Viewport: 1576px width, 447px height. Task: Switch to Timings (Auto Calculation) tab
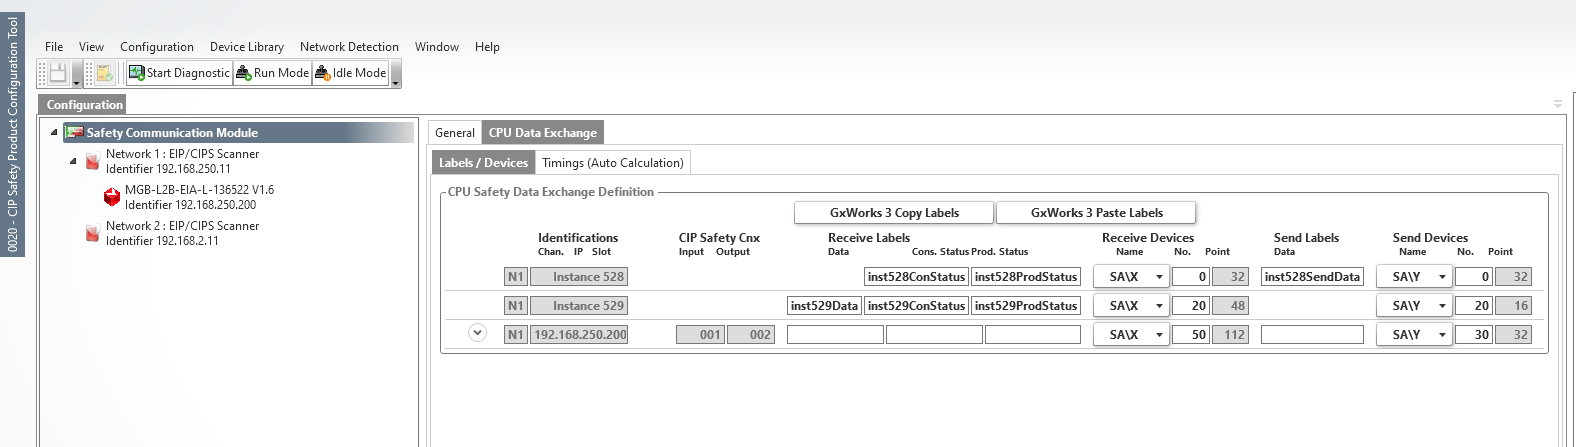click(x=612, y=163)
